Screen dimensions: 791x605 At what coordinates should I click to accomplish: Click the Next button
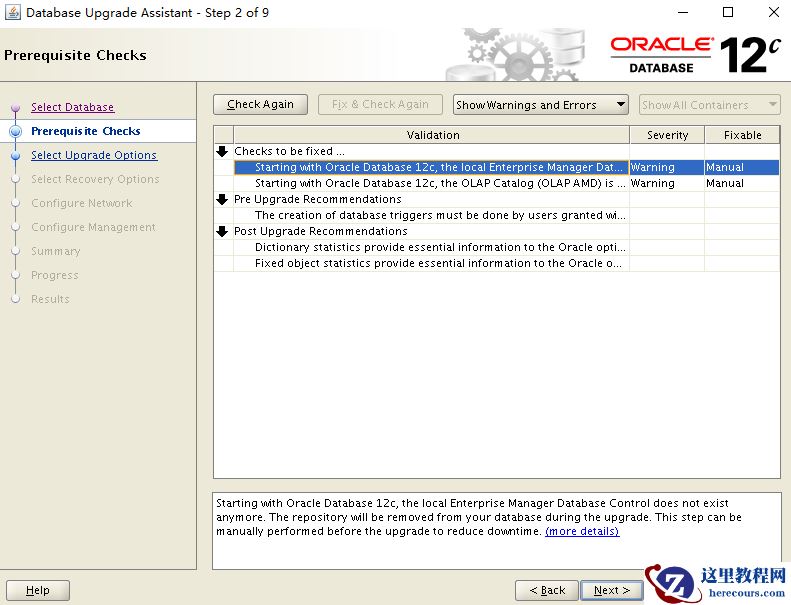click(x=612, y=590)
